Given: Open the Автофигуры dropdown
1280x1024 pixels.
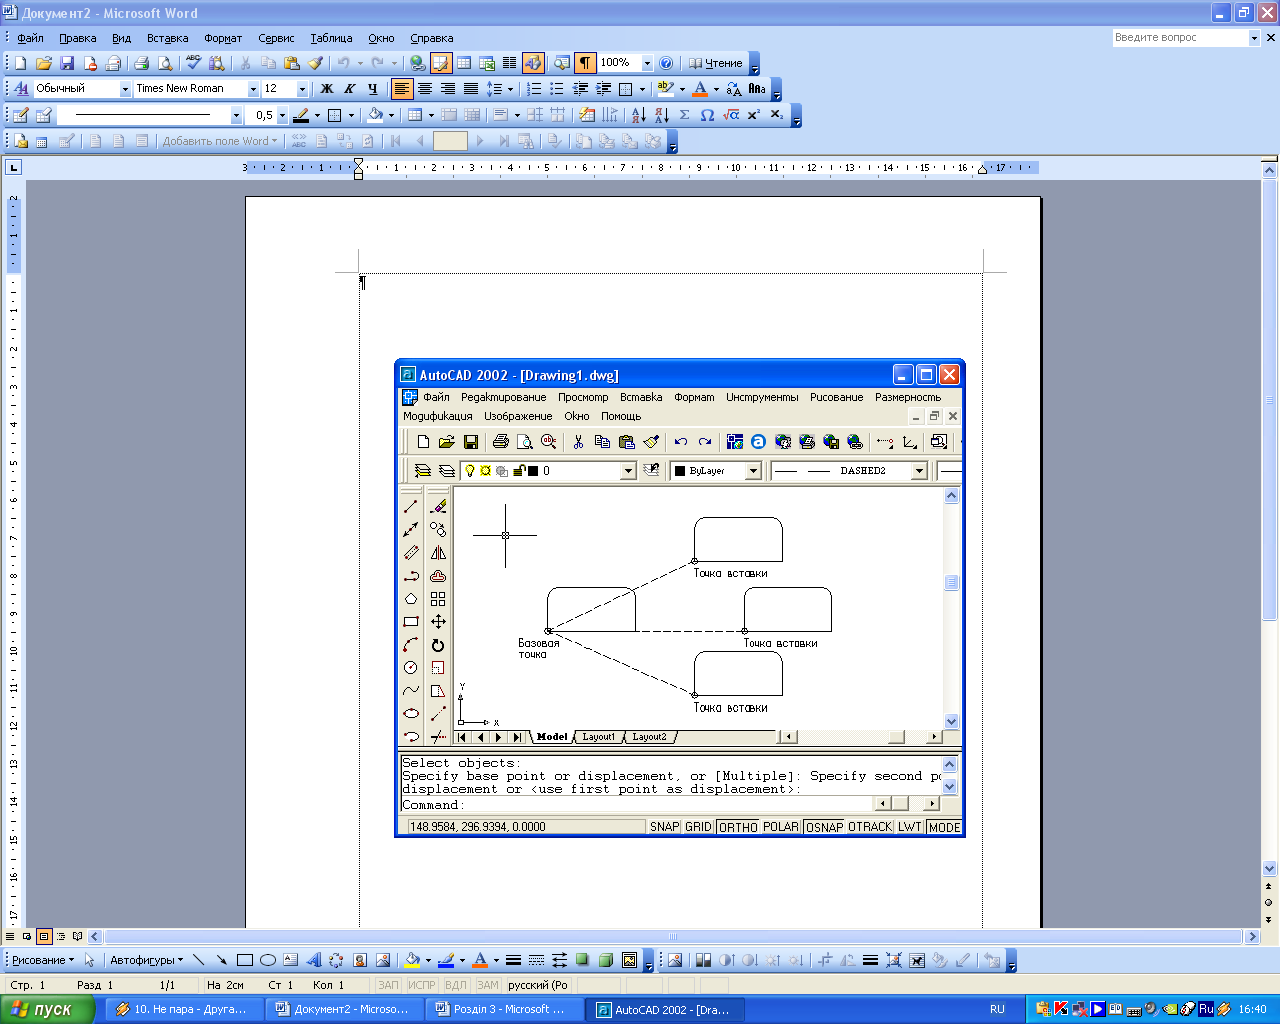Looking at the screenshot, I should coord(147,960).
